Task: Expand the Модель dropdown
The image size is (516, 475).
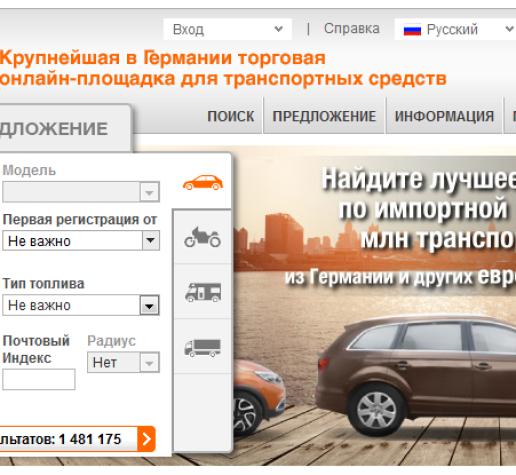Action: point(81,192)
